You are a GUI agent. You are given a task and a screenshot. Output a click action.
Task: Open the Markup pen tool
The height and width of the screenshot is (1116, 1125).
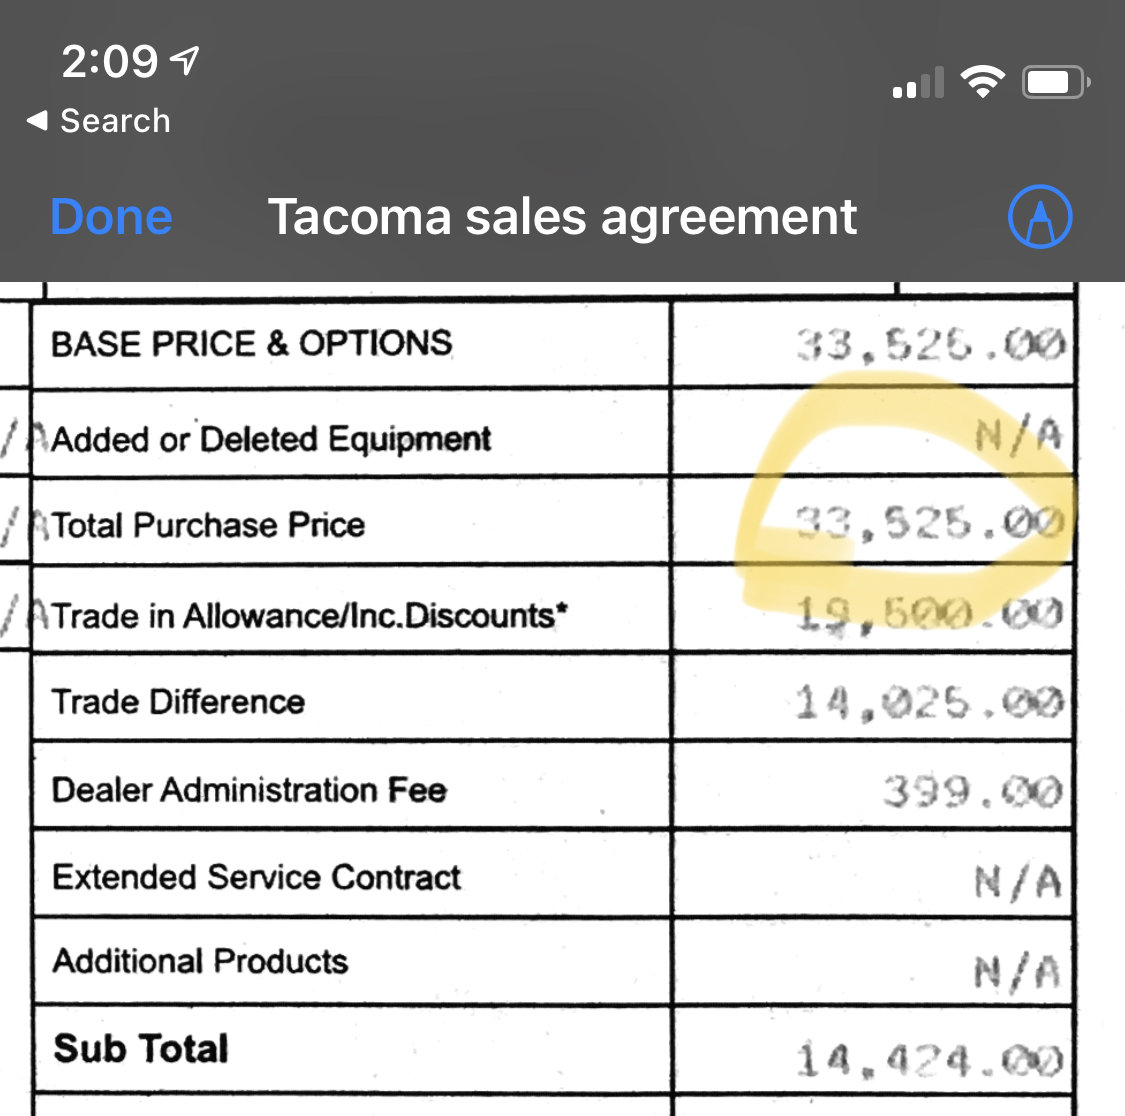(1040, 217)
